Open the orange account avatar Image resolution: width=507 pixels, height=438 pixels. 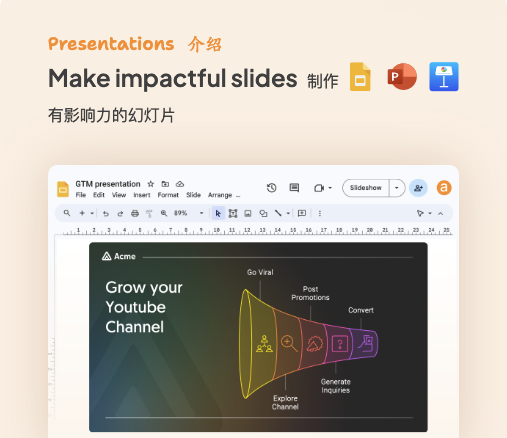(x=444, y=188)
